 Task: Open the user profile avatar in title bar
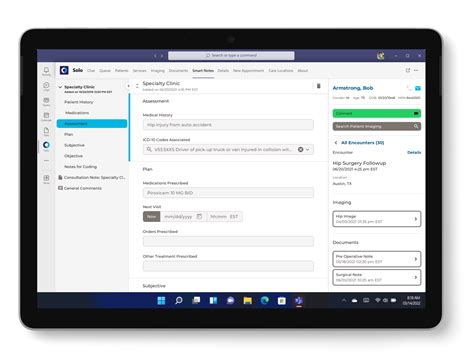click(x=381, y=56)
